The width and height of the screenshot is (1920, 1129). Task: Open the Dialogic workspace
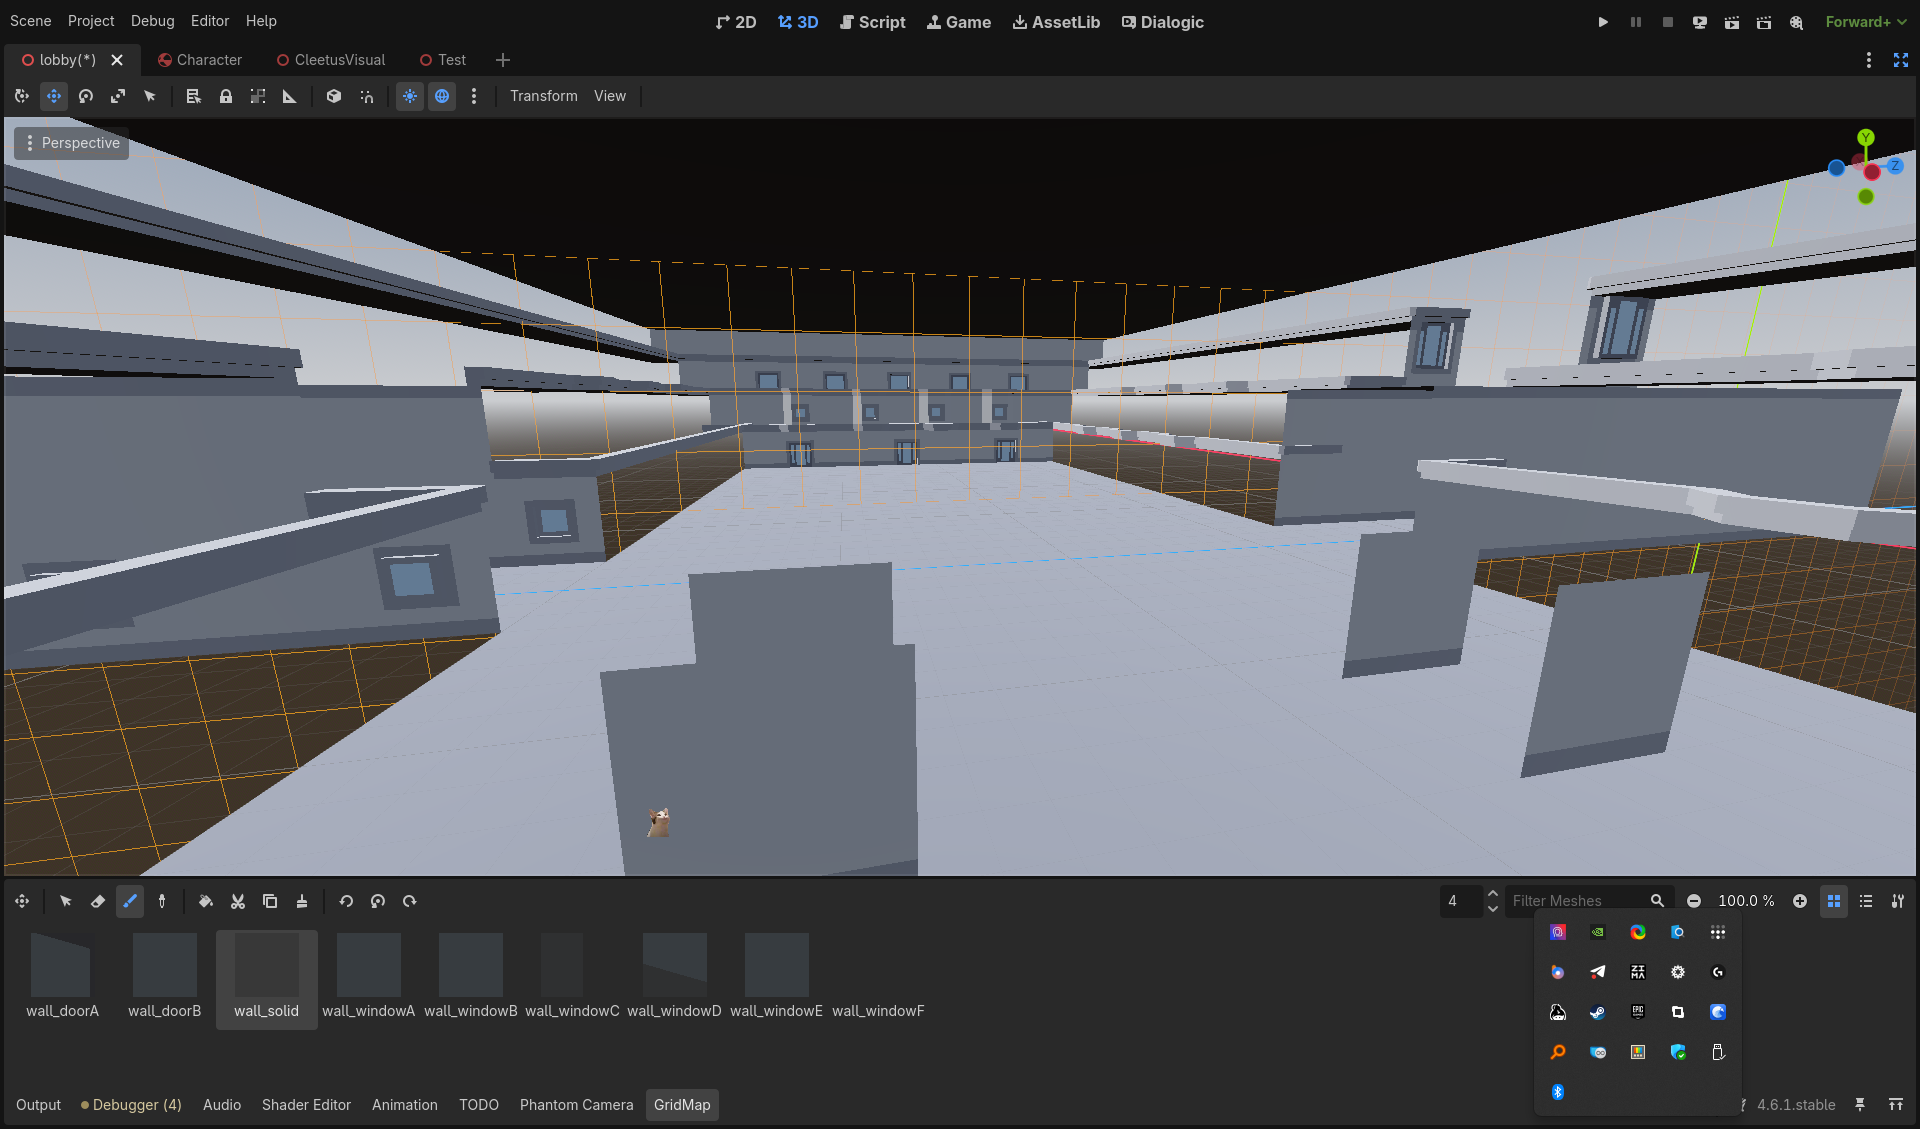[1163, 22]
